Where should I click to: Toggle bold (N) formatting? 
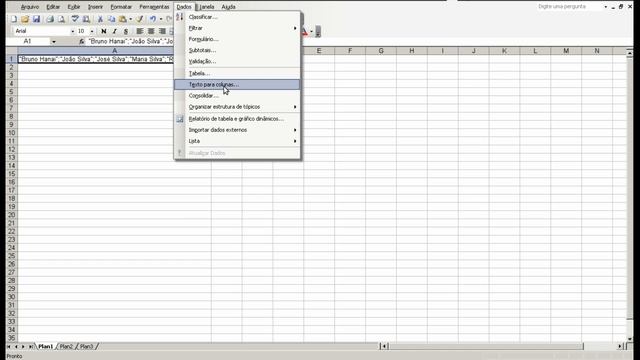pos(104,31)
